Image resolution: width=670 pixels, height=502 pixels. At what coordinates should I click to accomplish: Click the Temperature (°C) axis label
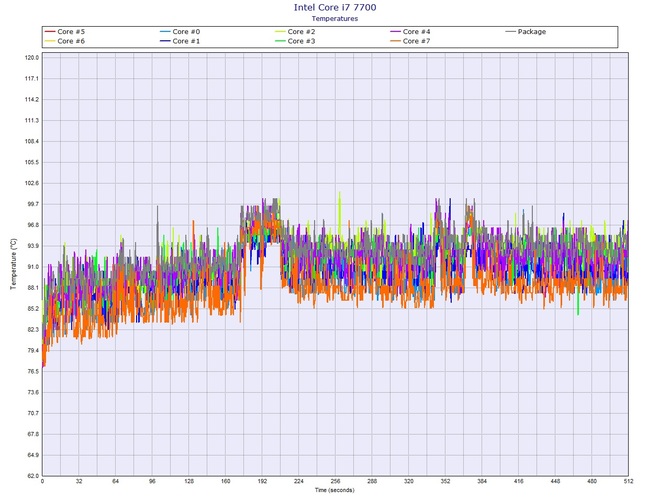(14, 264)
